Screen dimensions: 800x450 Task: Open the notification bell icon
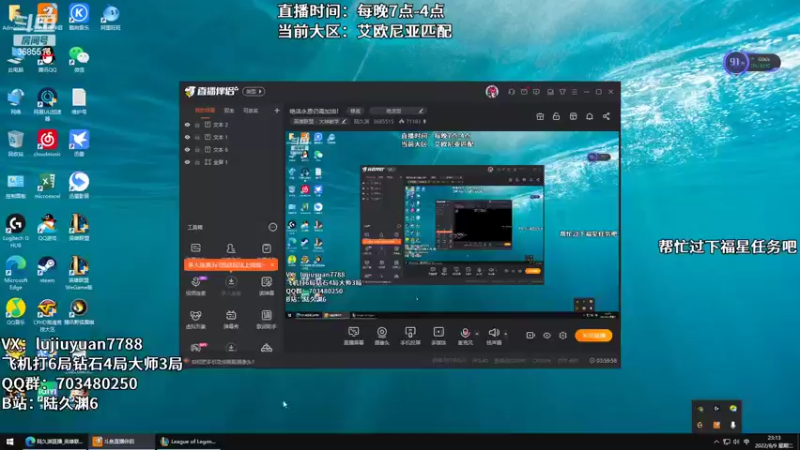tap(589, 116)
